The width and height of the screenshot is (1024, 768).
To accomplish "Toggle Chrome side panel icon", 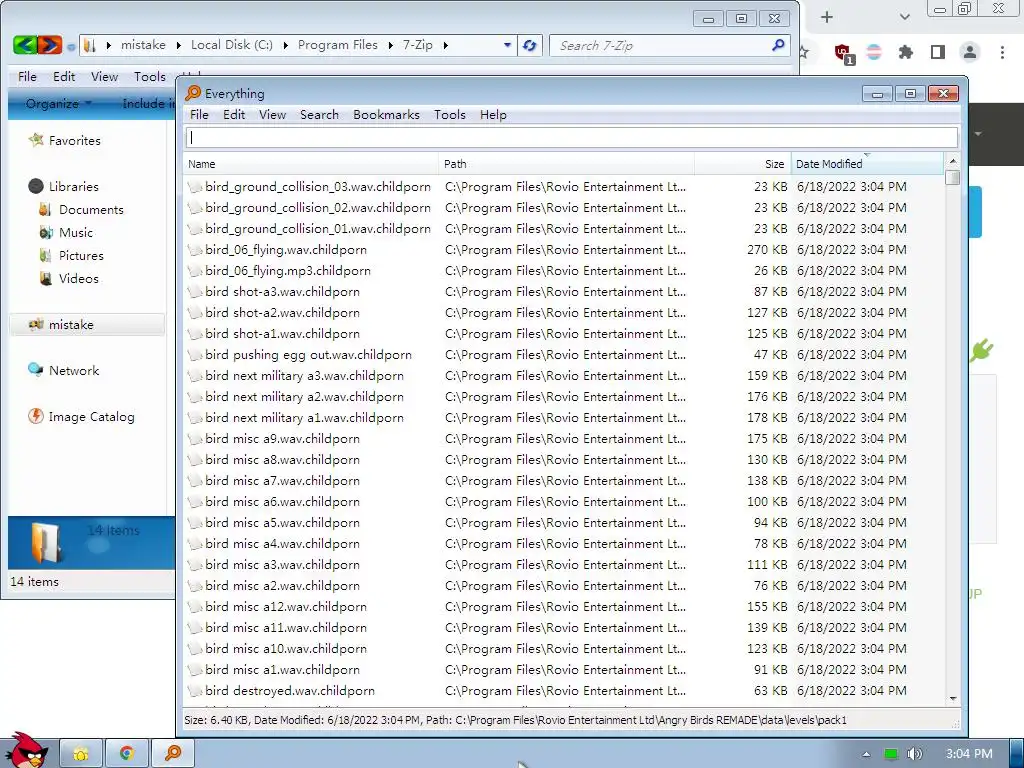I will tap(938, 52).
